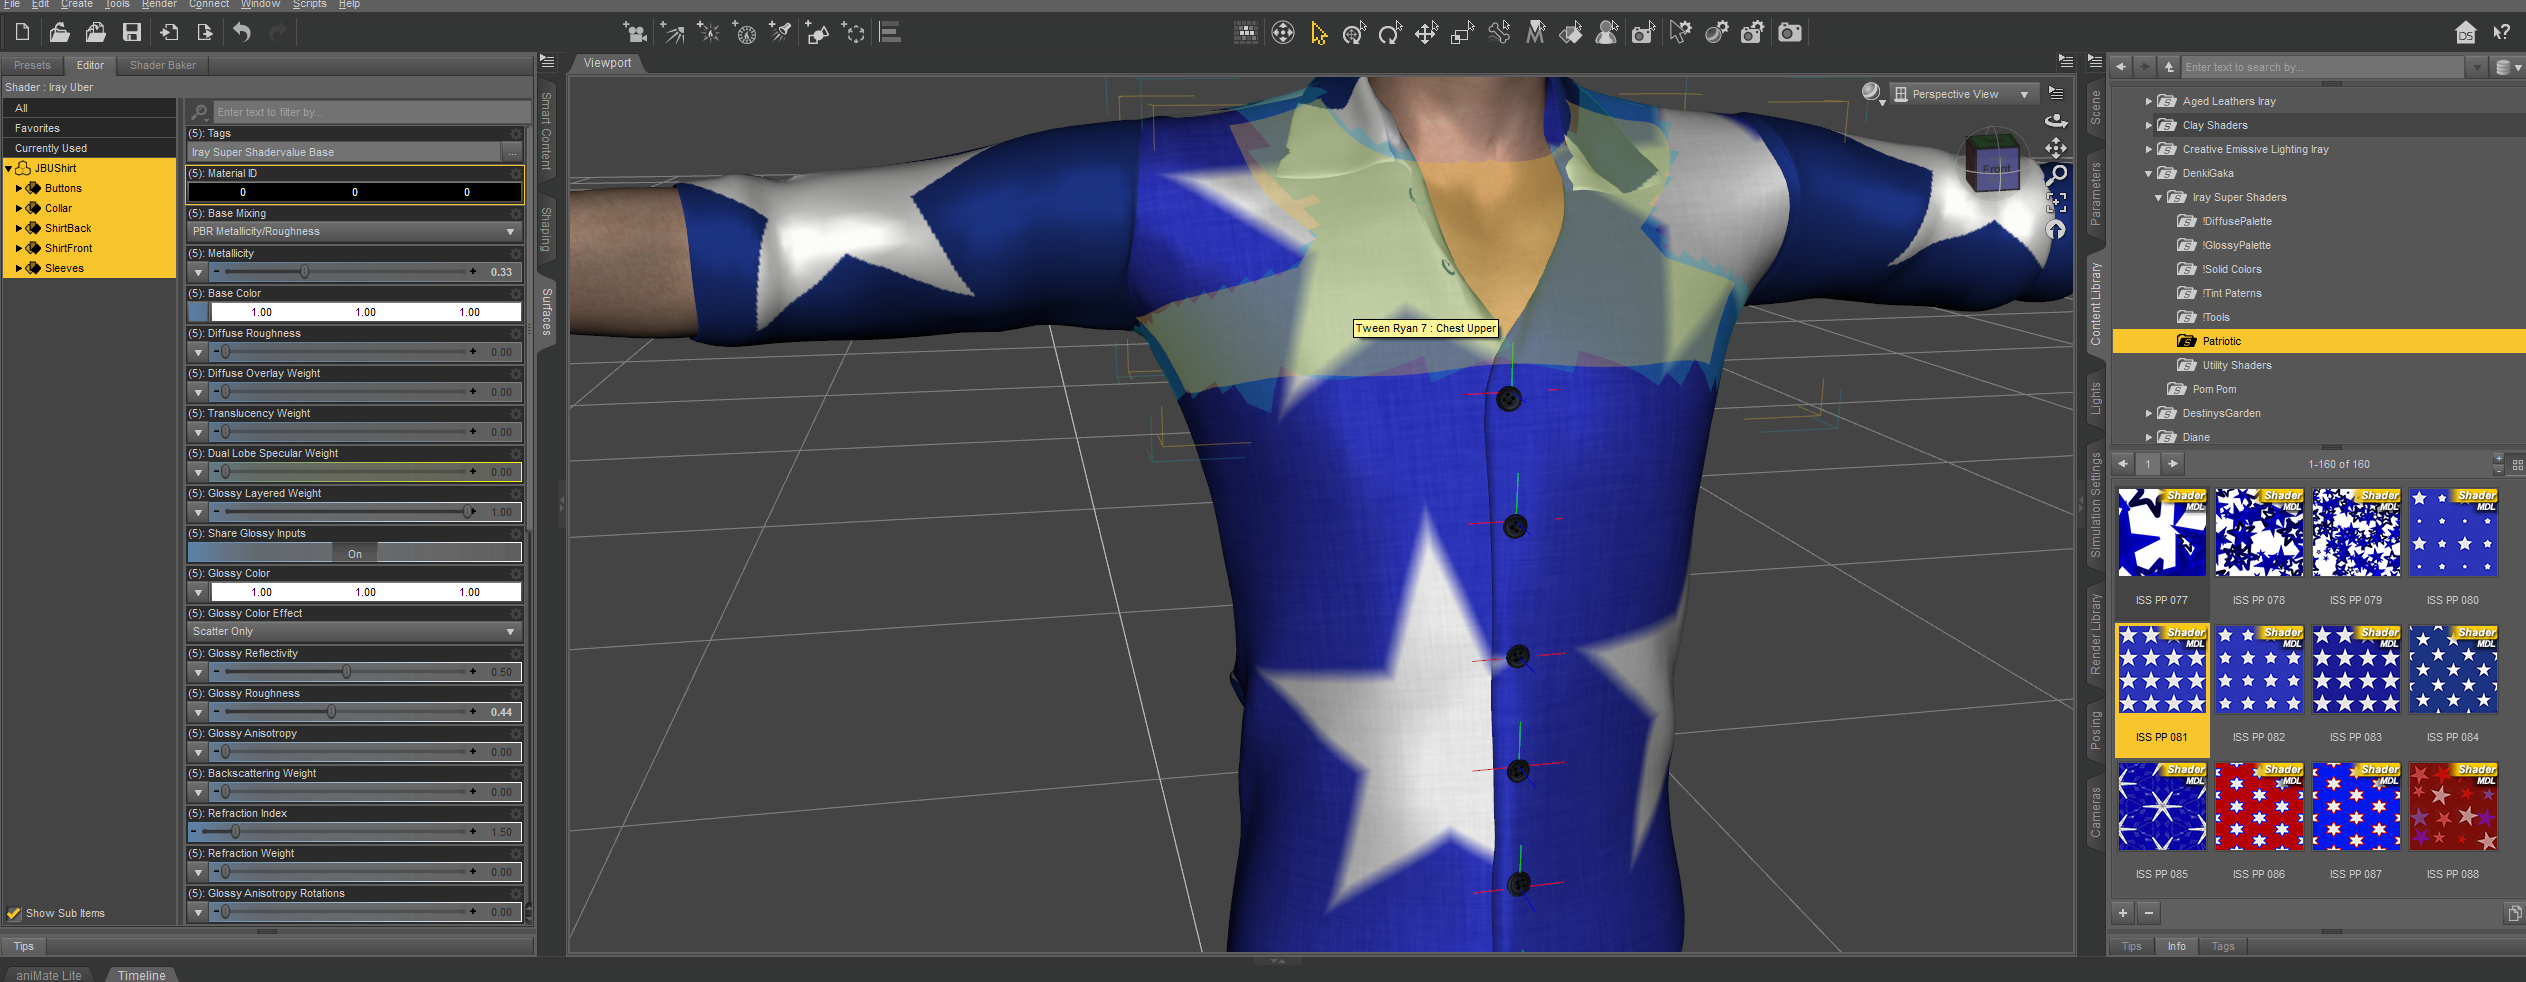Go up one folder in Content Library
Image resolution: width=2526 pixels, height=982 pixels.
2168,67
